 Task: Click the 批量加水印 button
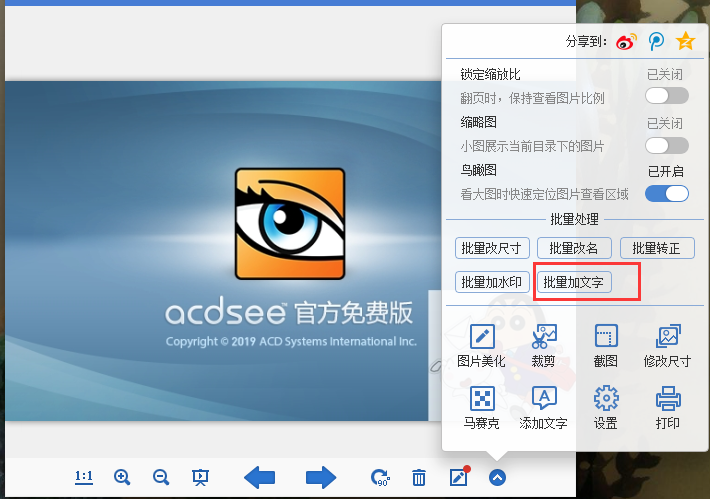coord(492,282)
